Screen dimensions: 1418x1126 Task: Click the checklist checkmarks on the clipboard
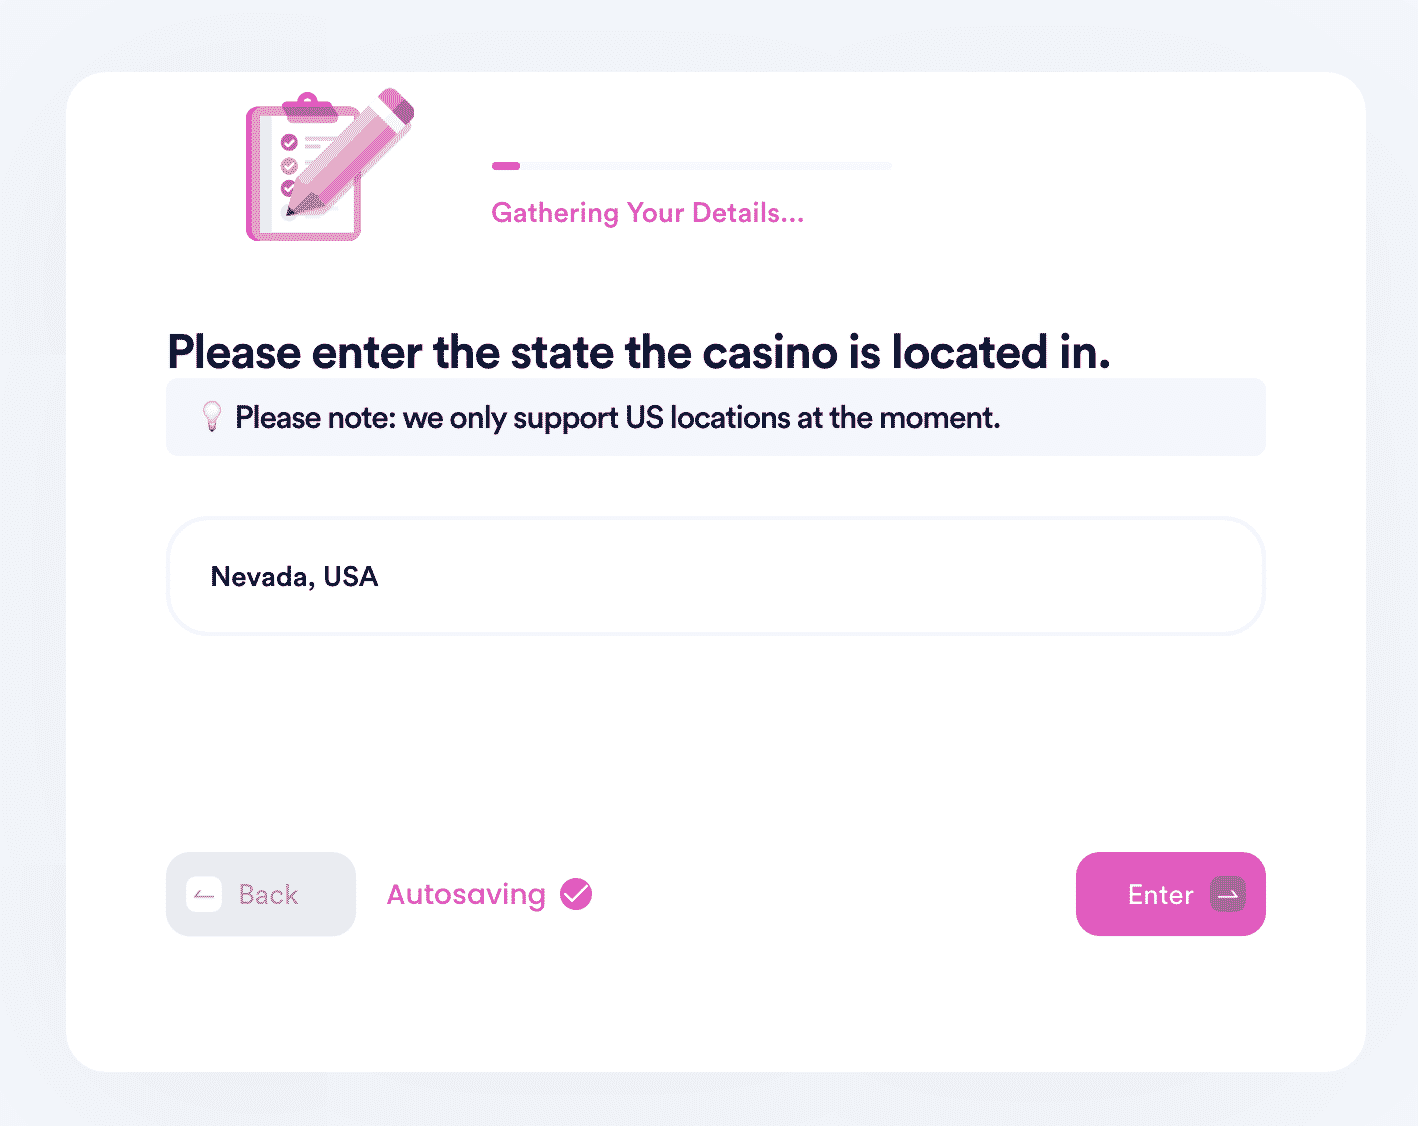pyautogui.click(x=289, y=165)
